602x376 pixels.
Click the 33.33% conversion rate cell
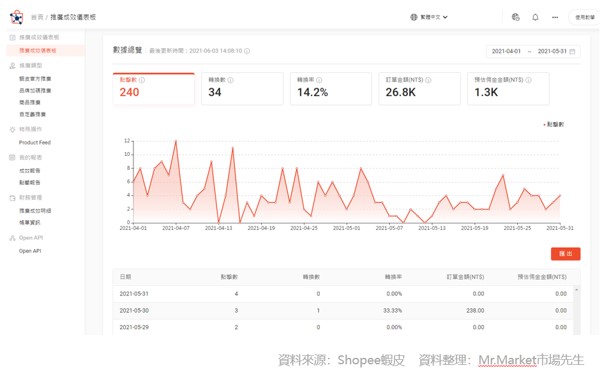[392, 311]
